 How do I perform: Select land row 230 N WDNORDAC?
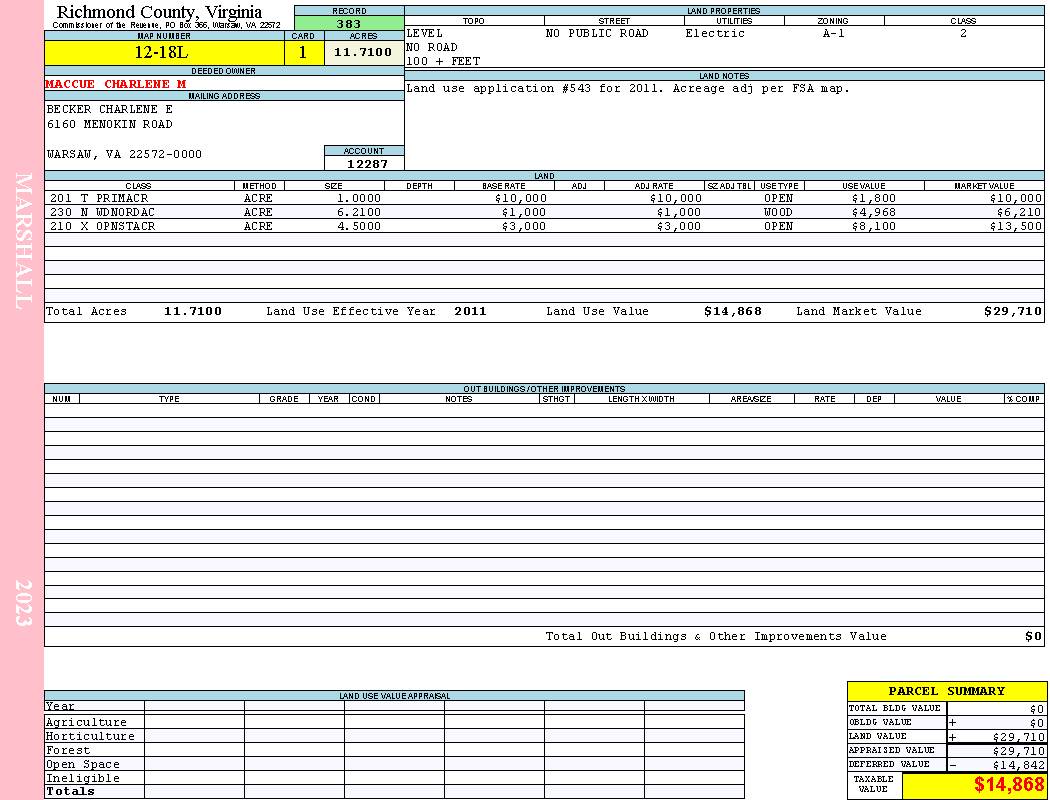pos(544,212)
